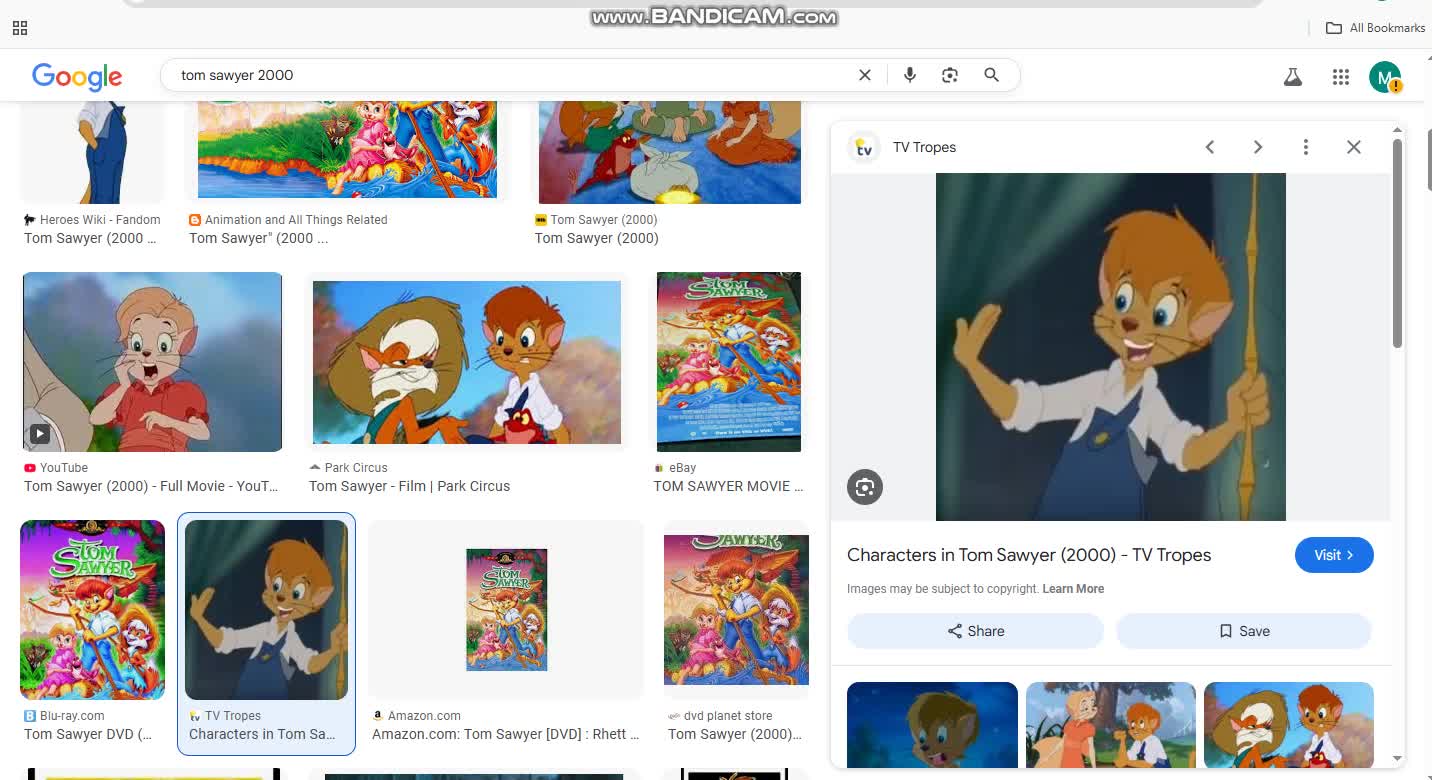Clear the search box text
This screenshot has width=1432, height=780.
point(865,75)
